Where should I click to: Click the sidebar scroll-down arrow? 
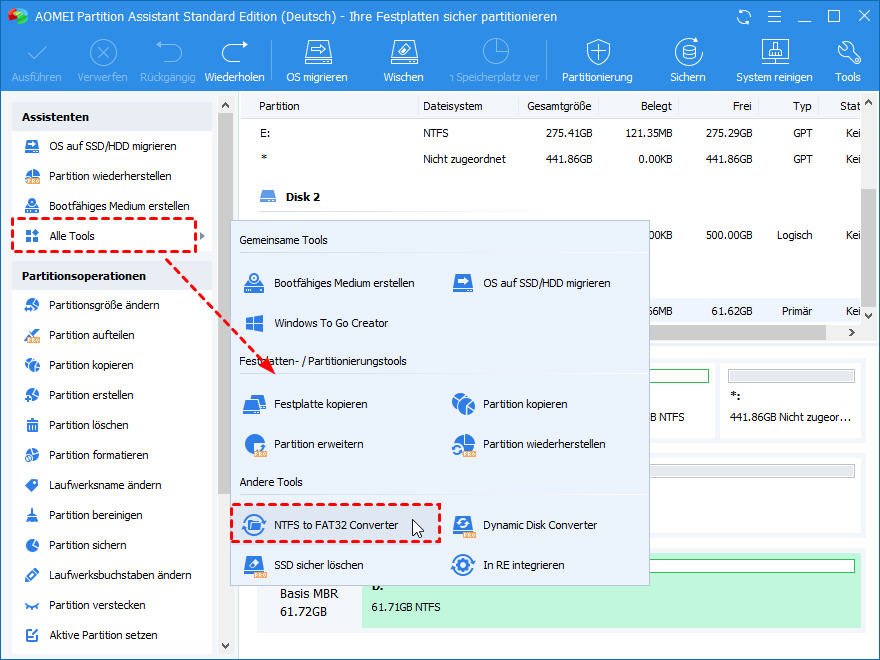[x=226, y=646]
